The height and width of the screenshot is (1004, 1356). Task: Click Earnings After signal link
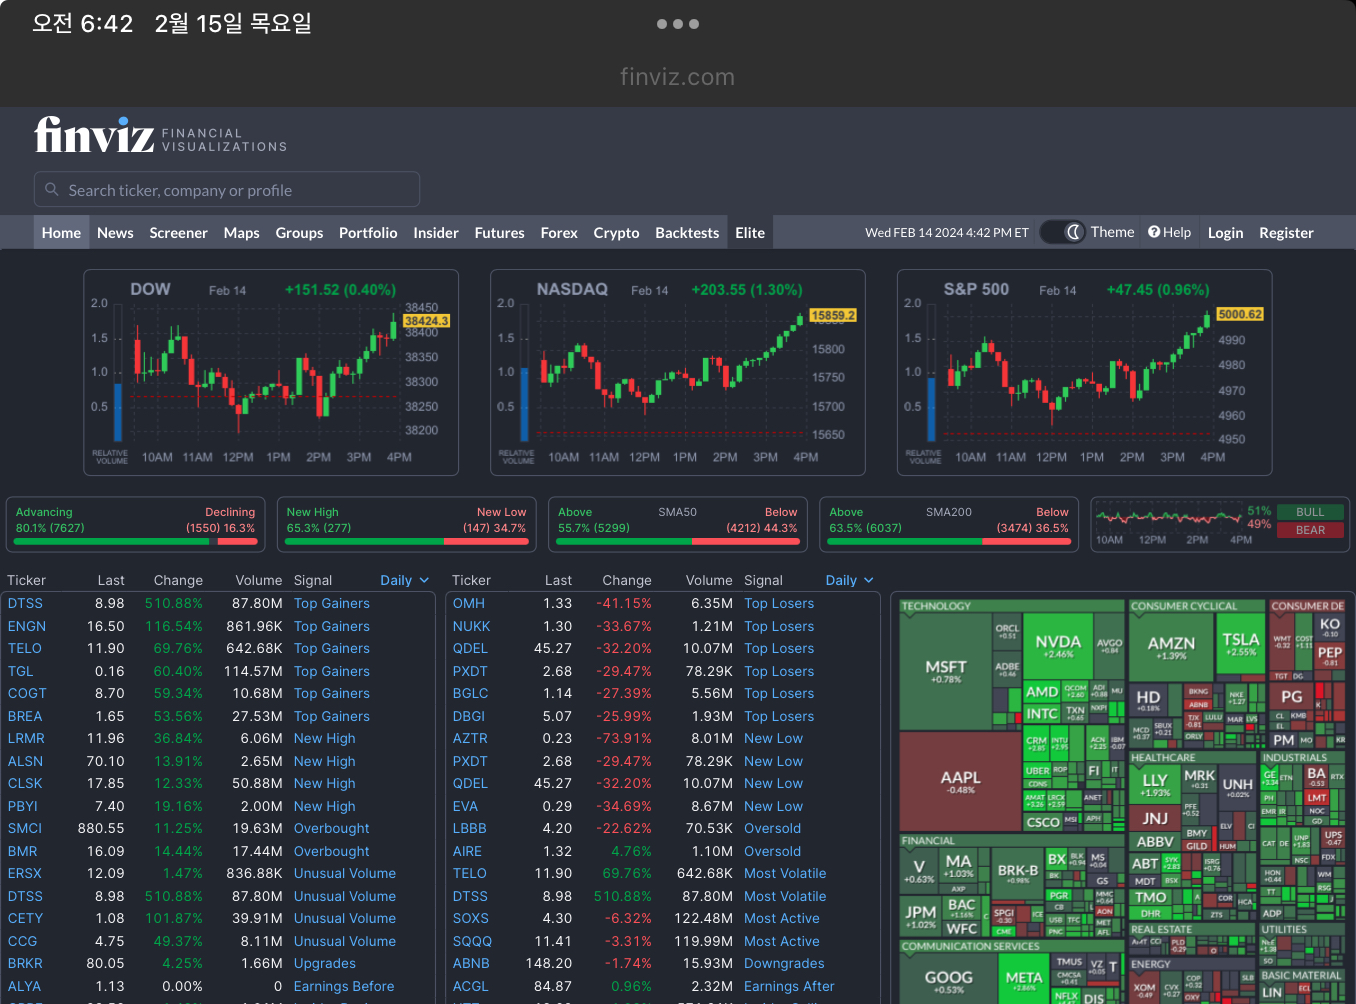[789, 986]
